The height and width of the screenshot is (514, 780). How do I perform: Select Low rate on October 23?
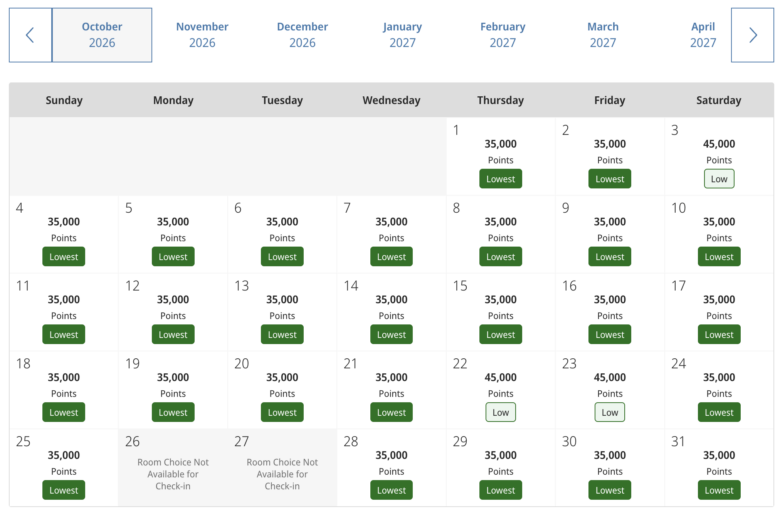tap(609, 412)
